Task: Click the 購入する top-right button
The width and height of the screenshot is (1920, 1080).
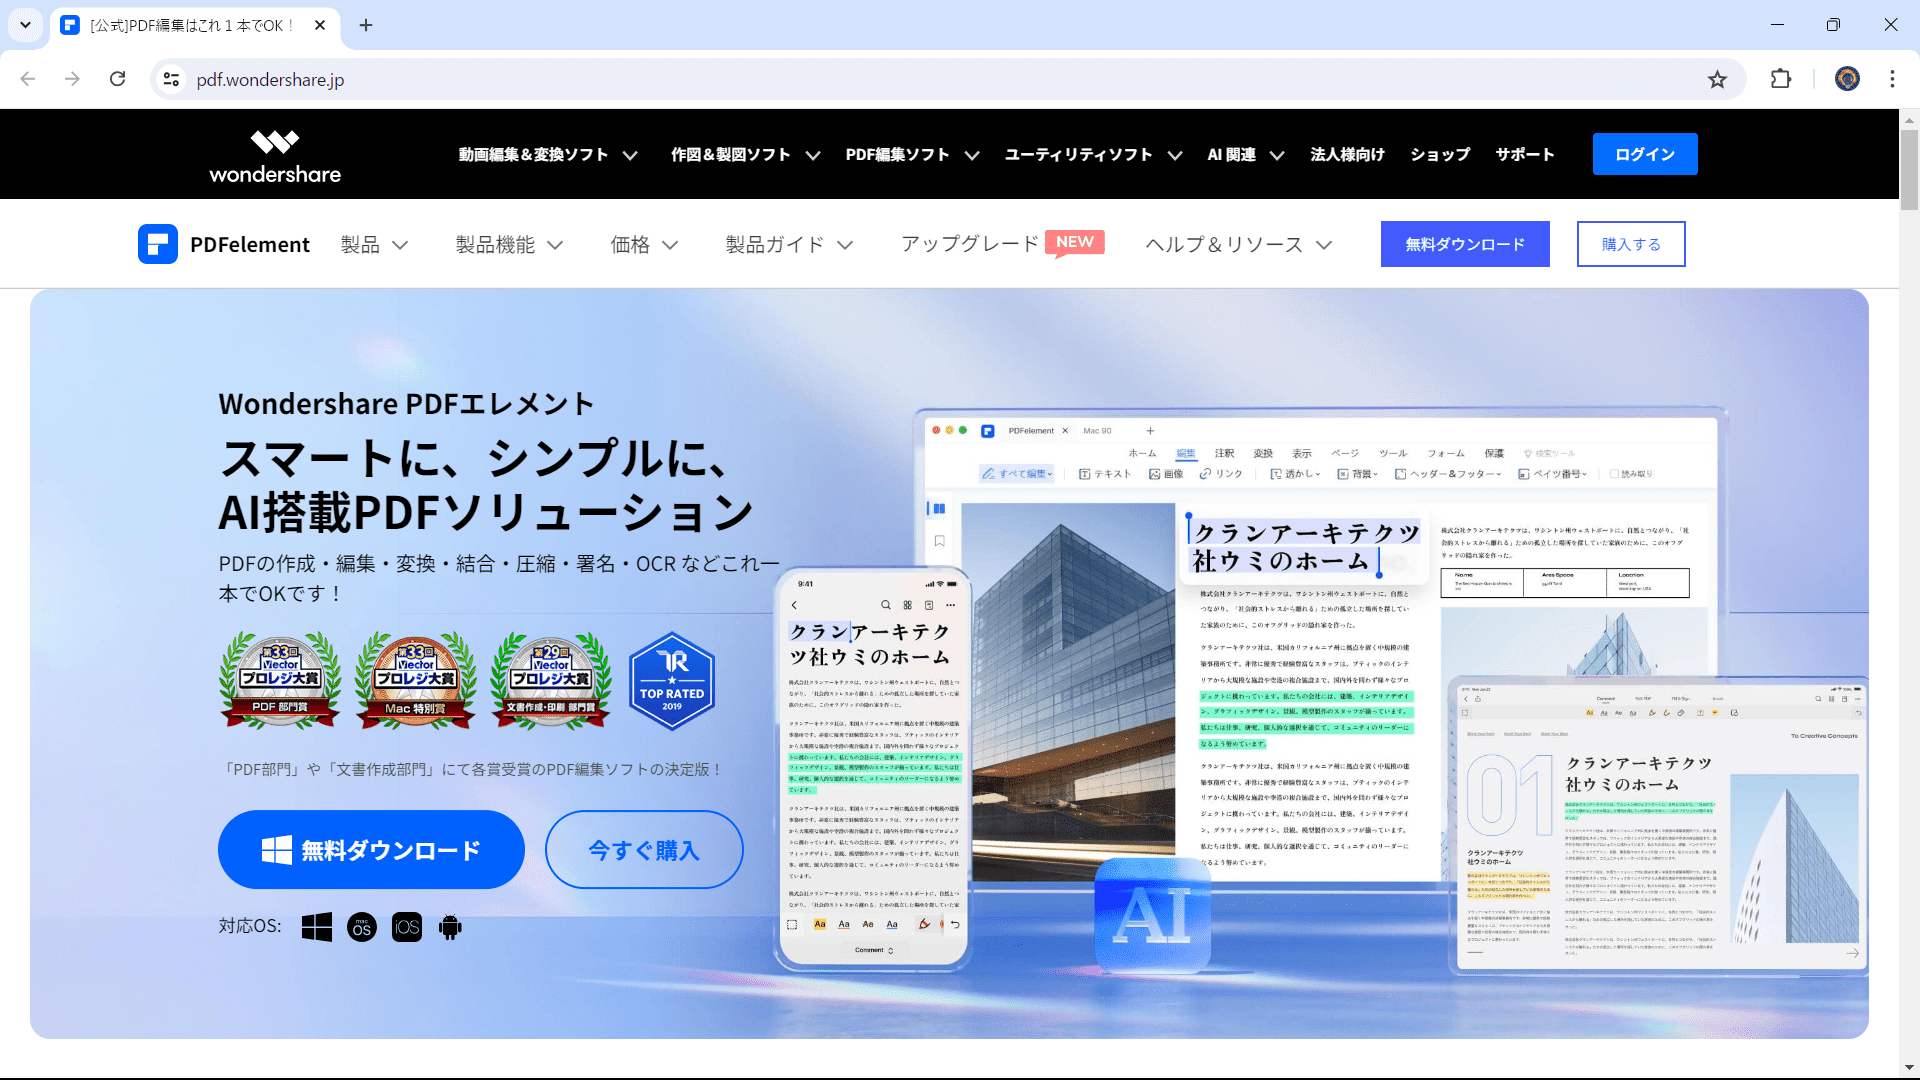Action: [x=1631, y=243]
